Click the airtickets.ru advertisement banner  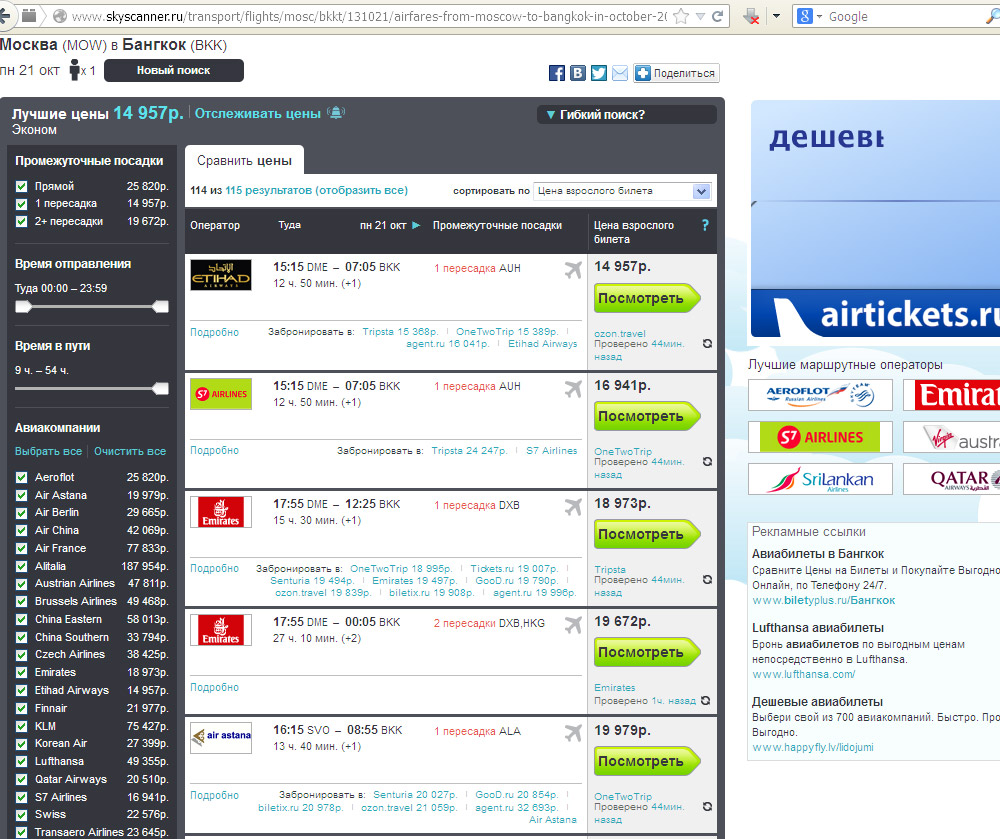tap(875, 218)
